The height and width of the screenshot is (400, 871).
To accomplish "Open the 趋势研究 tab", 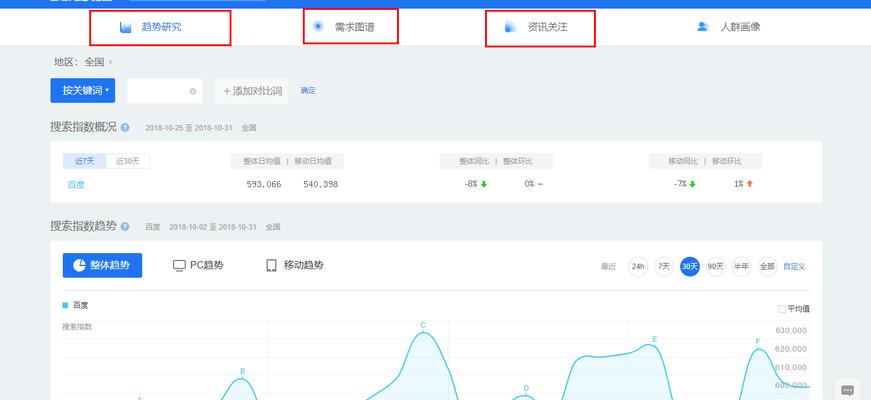I will [x=160, y=27].
